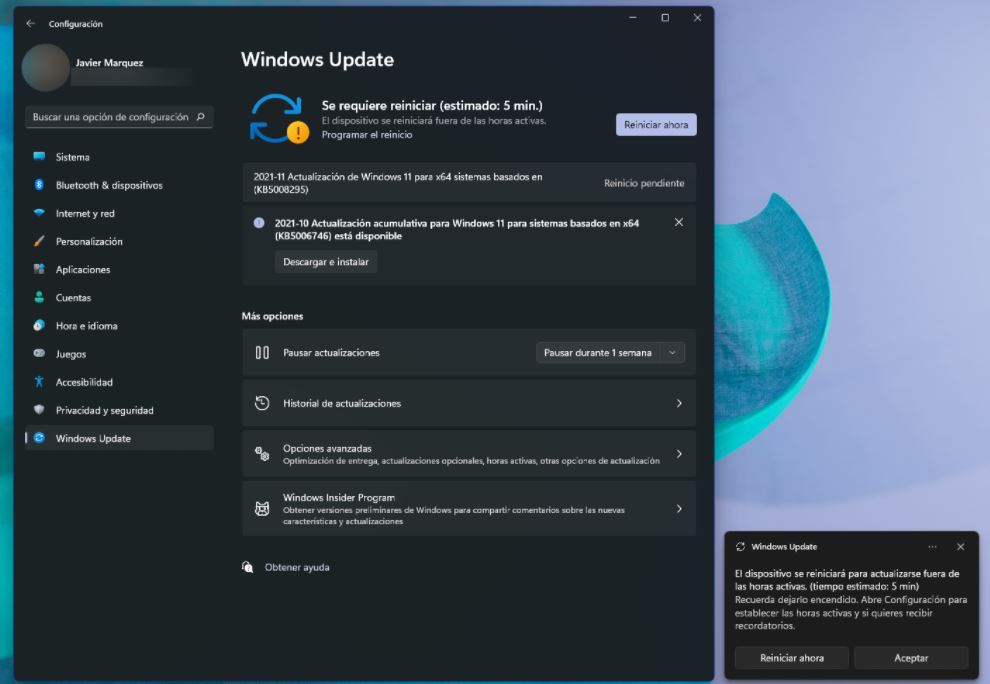Click the KB5008295 update entry text
This screenshot has height=684, width=990.
398,183
